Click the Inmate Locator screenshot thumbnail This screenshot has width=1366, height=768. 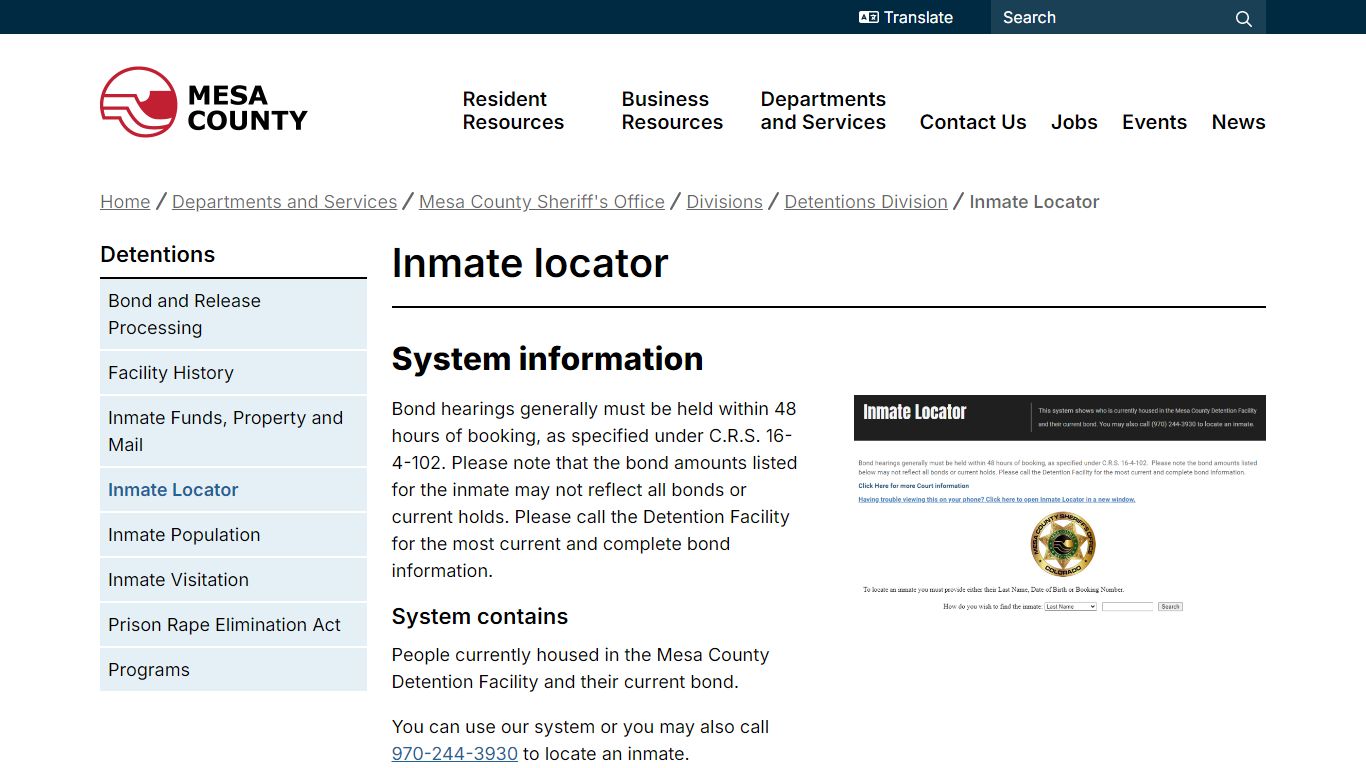click(1060, 503)
